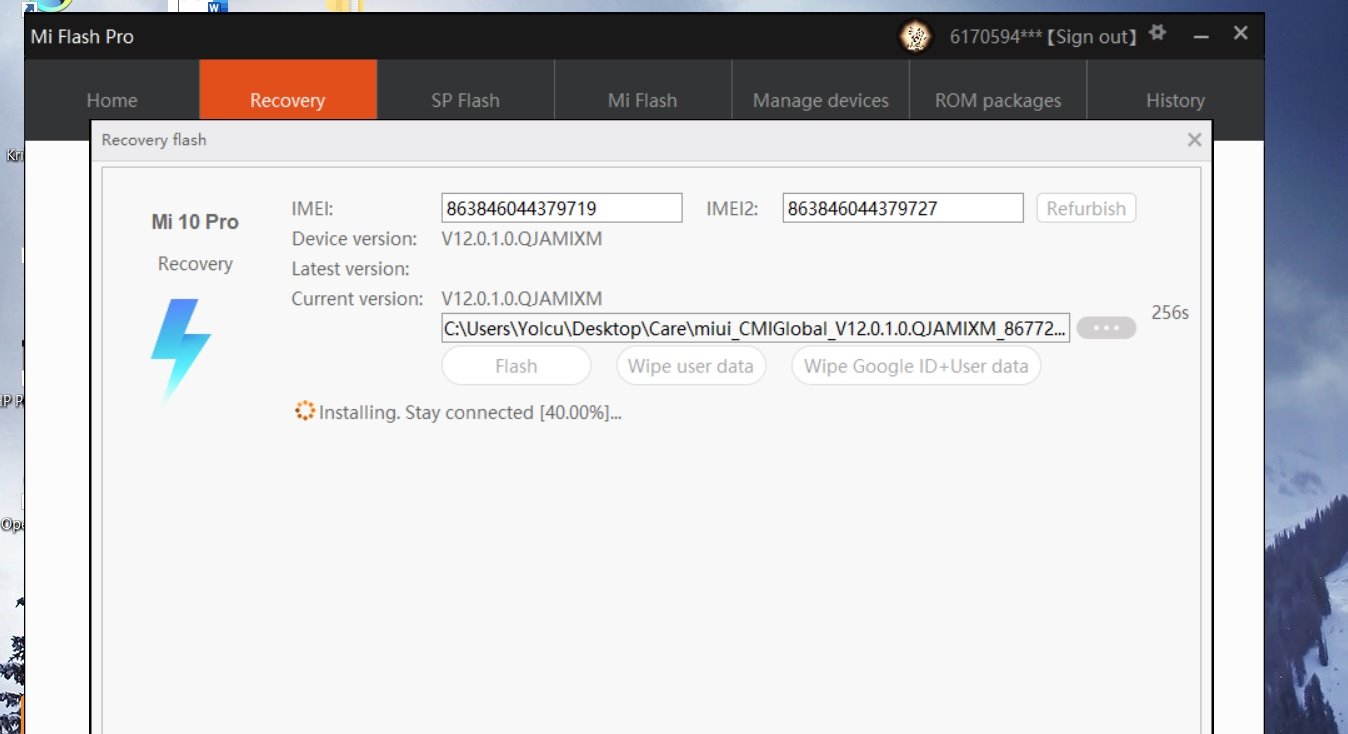Open the Mi Flash tab
Image resolution: width=1348 pixels, height=734 pixels.
[x=643, y=100]
